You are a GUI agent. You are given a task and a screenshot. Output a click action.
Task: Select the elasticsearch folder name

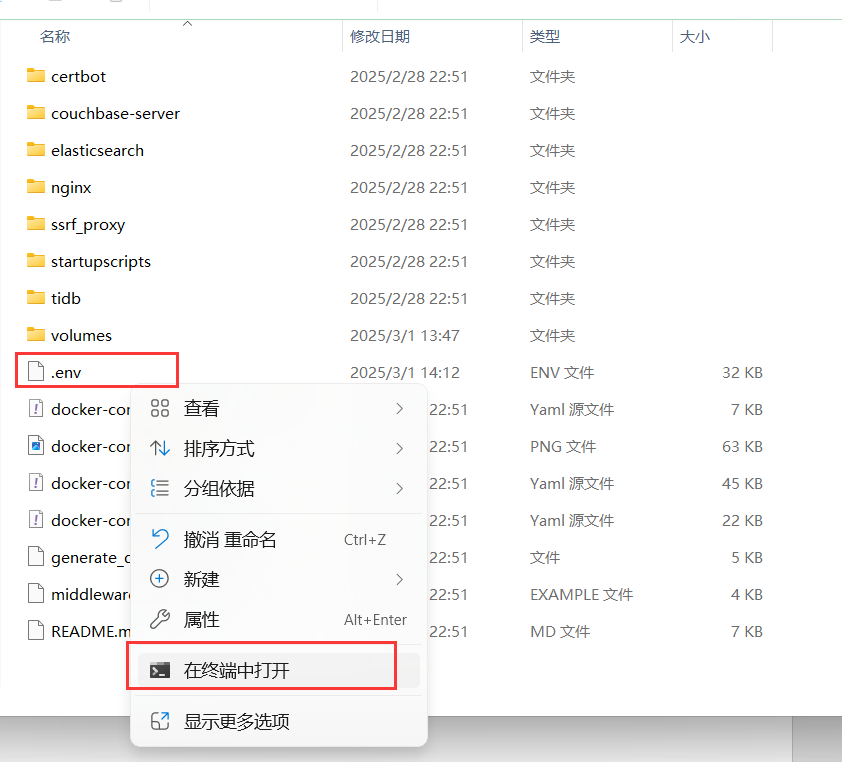(x=98, y=151)
